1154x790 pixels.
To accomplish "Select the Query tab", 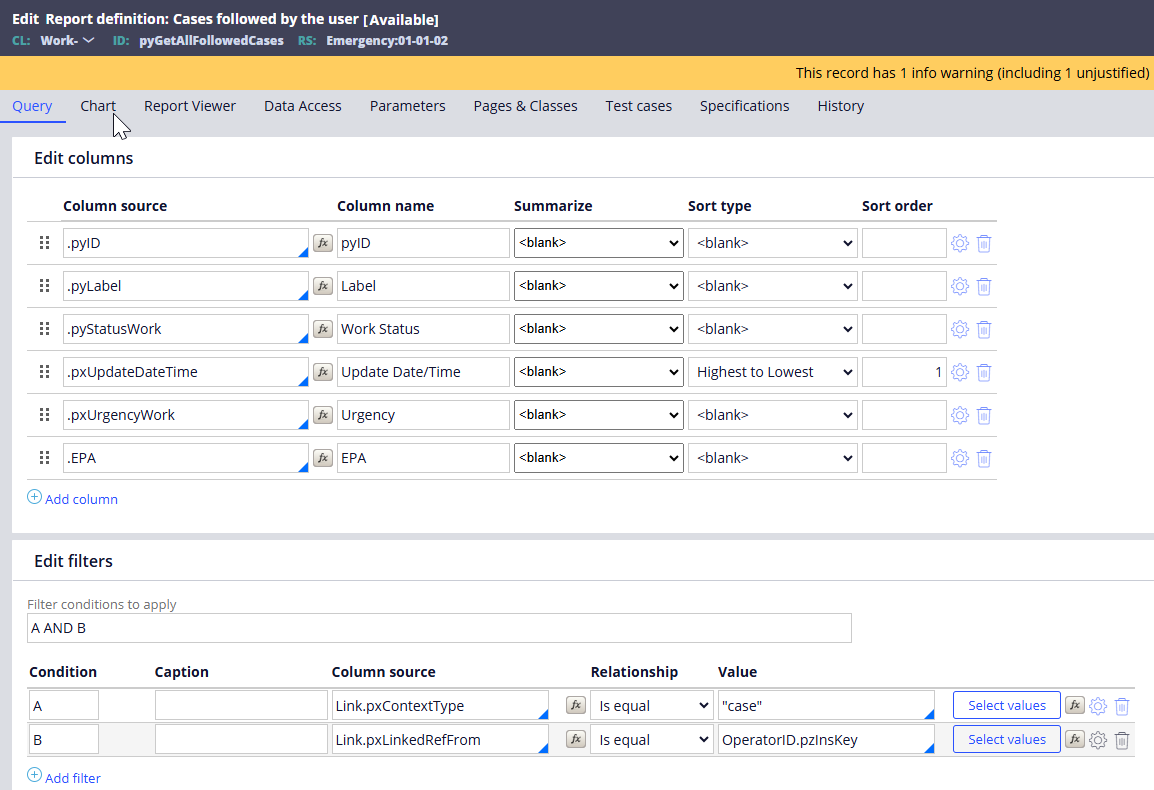I will click(x=32, y=106).
